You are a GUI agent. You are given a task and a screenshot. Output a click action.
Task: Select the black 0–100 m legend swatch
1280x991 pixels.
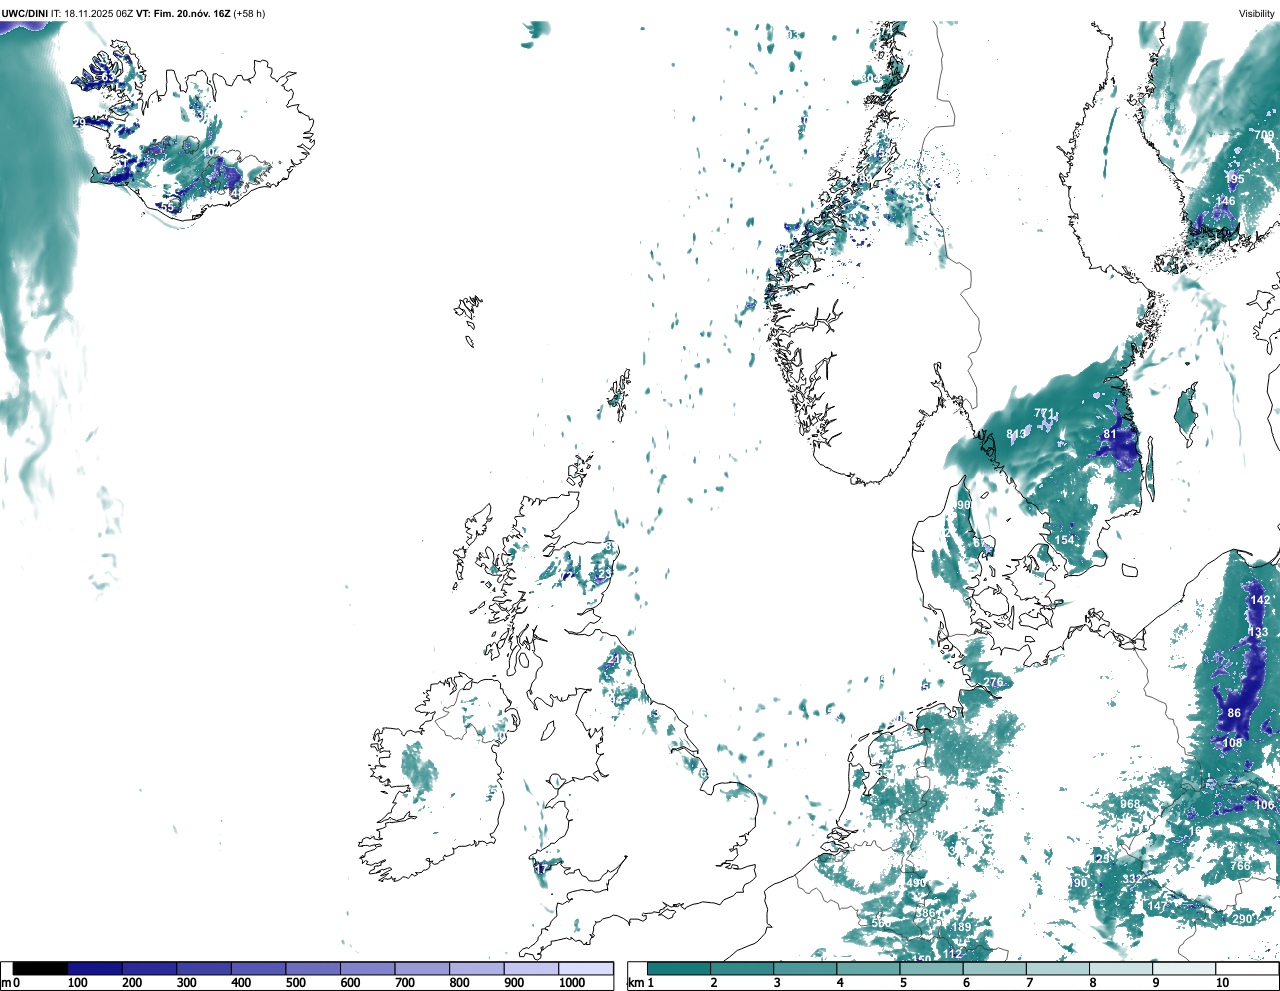(x=41, y=968)
